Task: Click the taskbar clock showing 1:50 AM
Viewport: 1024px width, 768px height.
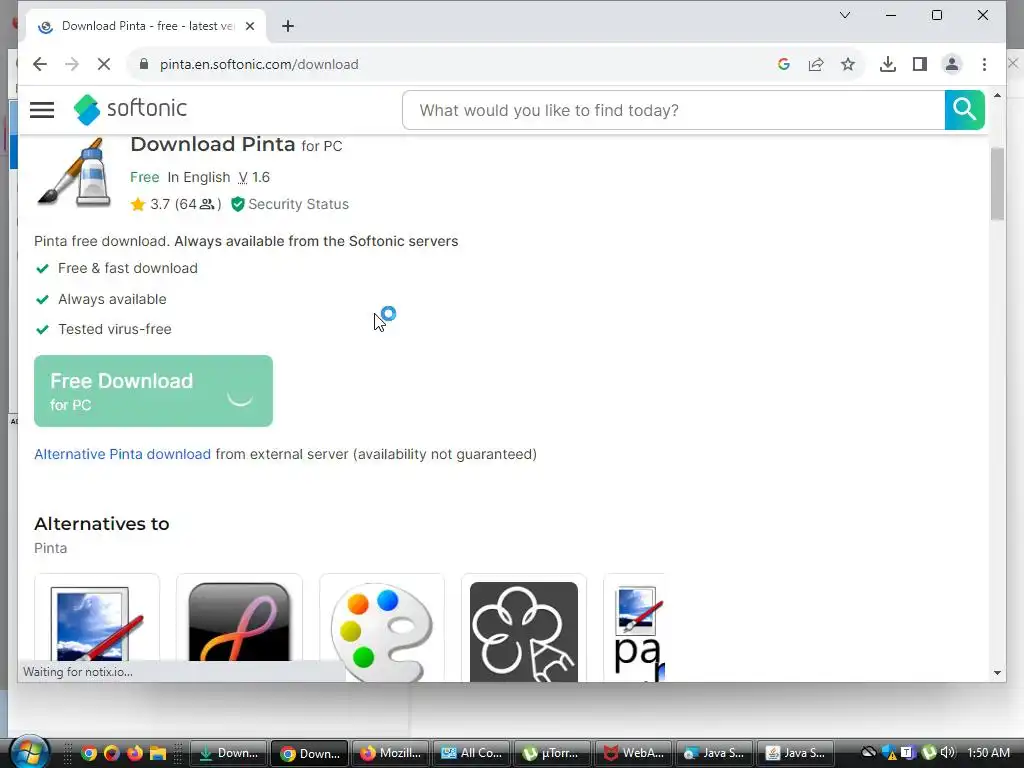Action: tap(988, 752)
